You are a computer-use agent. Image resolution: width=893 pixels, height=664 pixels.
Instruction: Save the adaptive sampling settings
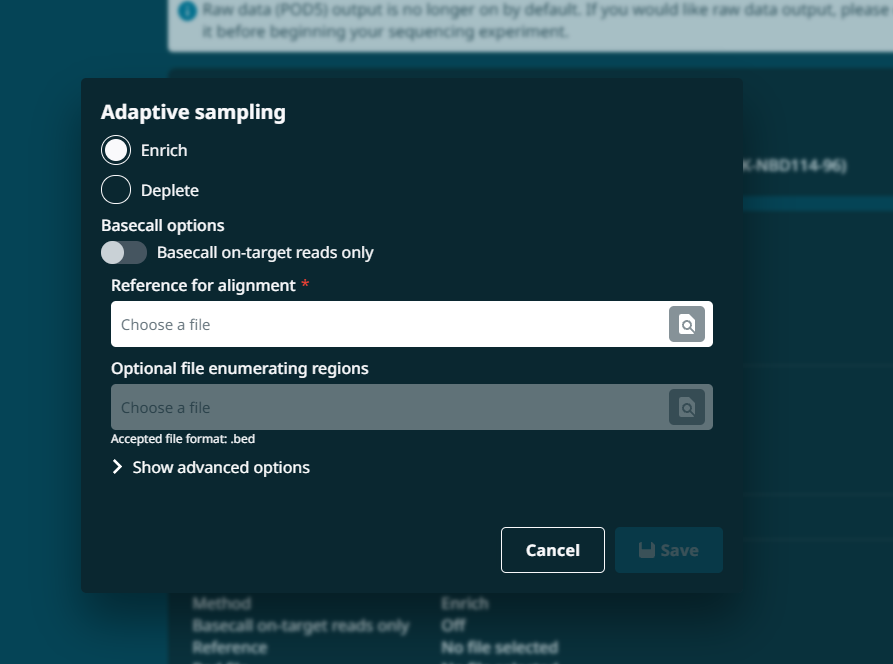click(668, 549)
